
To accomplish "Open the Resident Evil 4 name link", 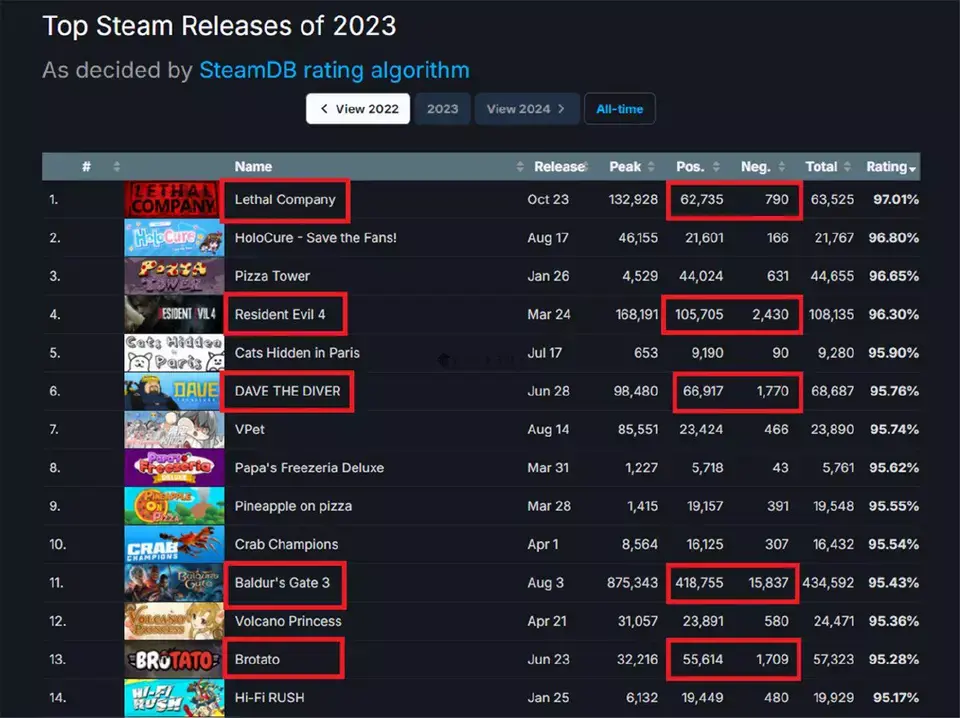I will click(280, 315).
